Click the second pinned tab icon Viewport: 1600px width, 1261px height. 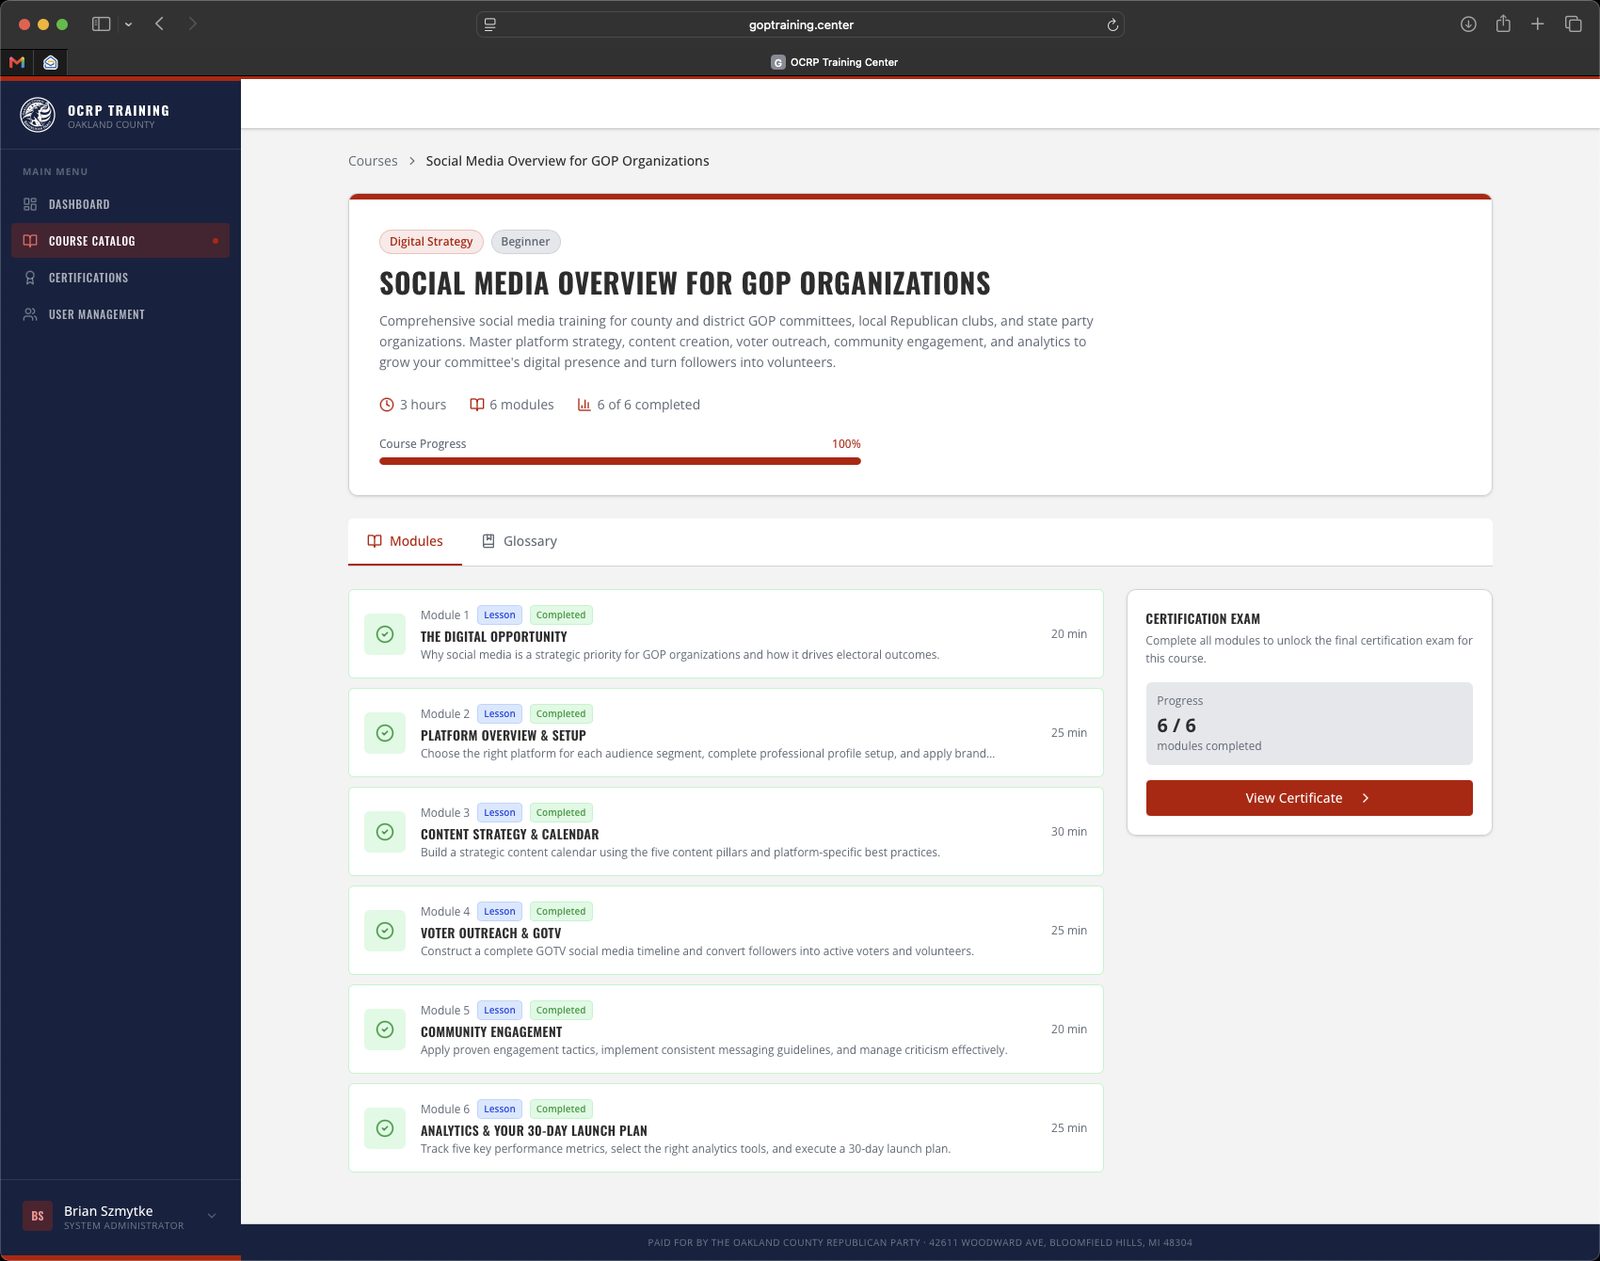pos(50,62)
